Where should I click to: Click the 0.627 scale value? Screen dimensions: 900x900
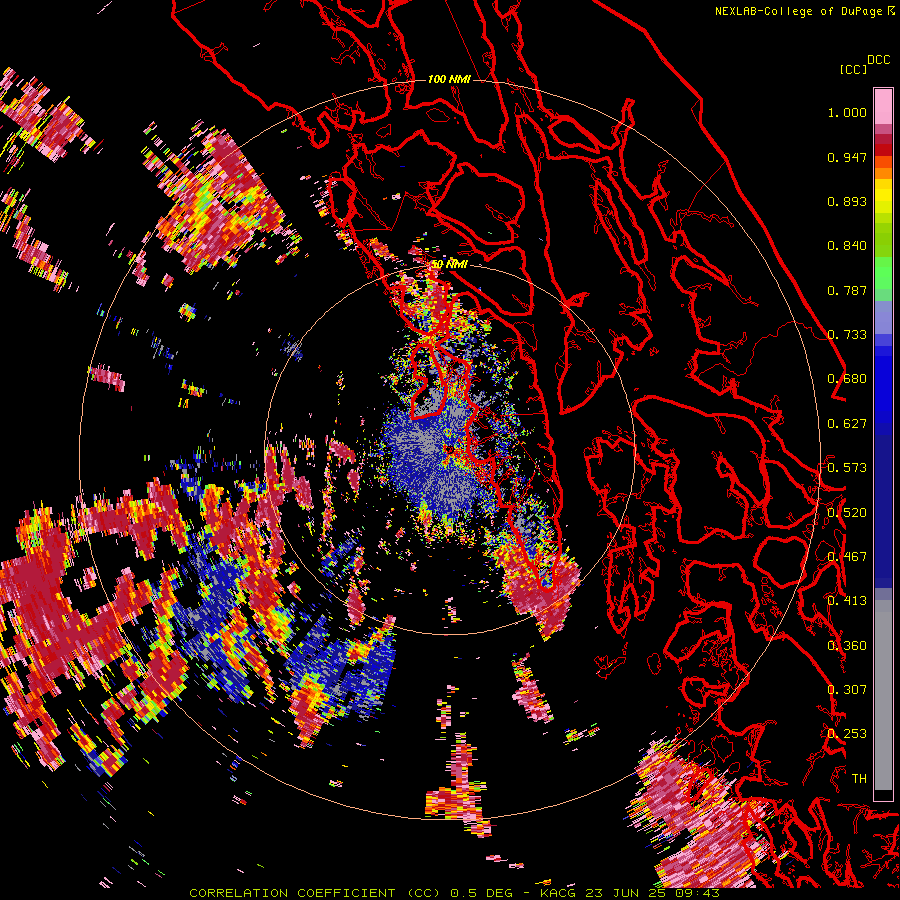tap(847, 424)
